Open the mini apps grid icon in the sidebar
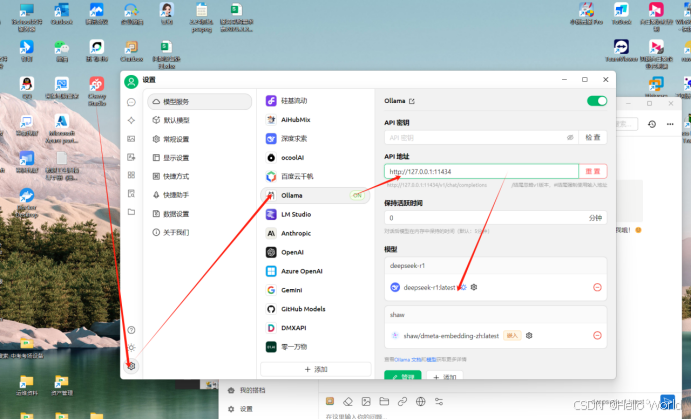This screenshot has height=419, width=691. [131, 175]
